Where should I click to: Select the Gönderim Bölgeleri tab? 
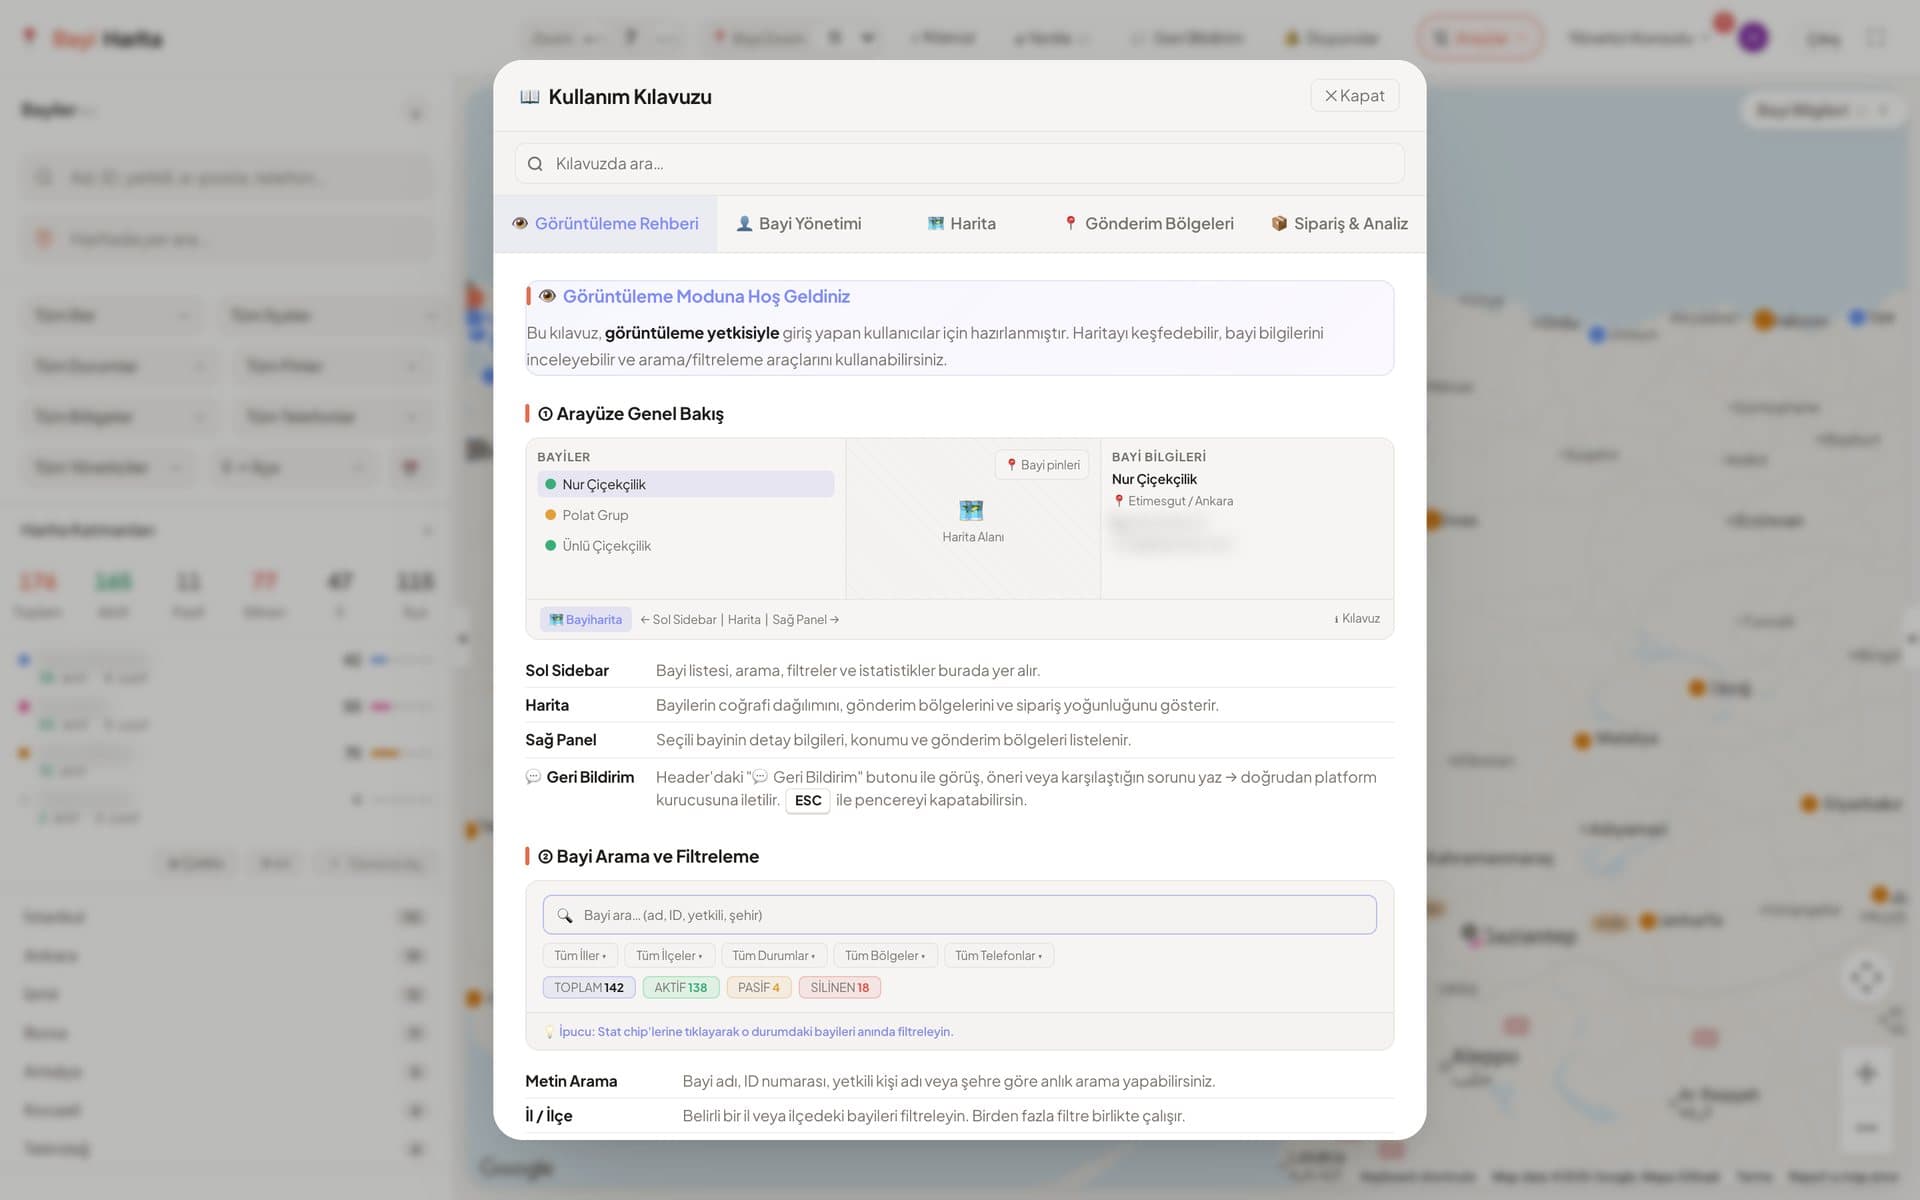coord(1148,224)
